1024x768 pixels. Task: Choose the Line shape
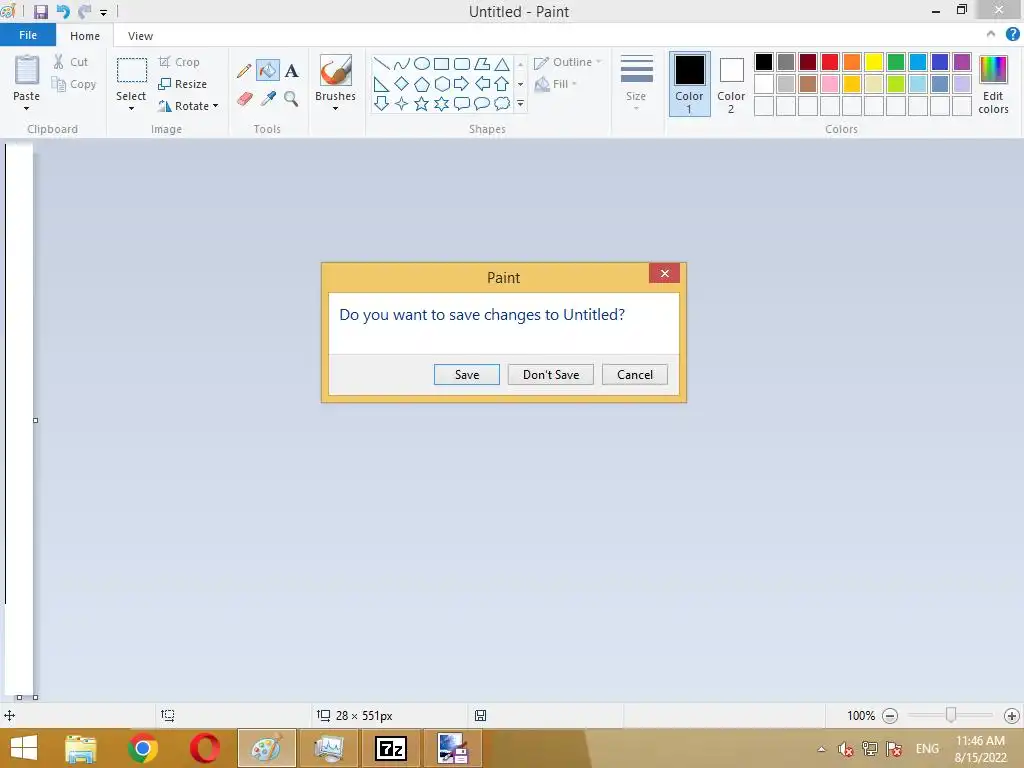click(x=381, y=64)
